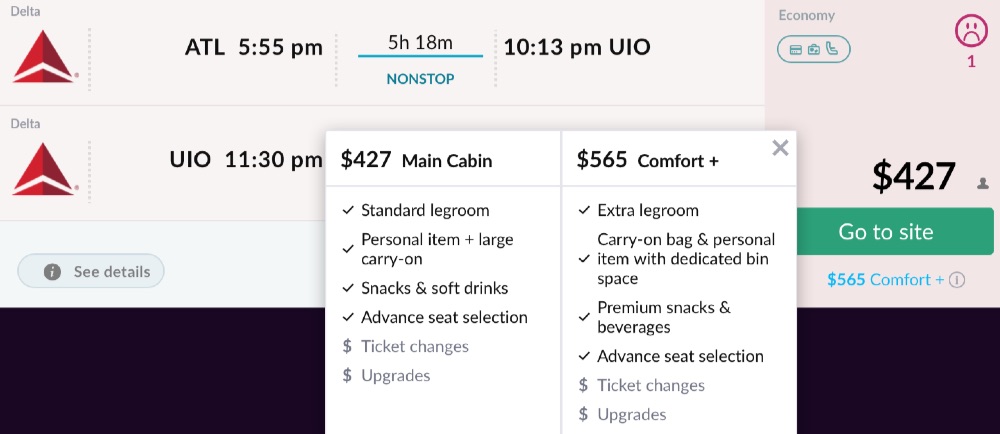Open the $565 Comfort + fare link
The height and width of the screenshot is (434, 1000).
point(885,280)
